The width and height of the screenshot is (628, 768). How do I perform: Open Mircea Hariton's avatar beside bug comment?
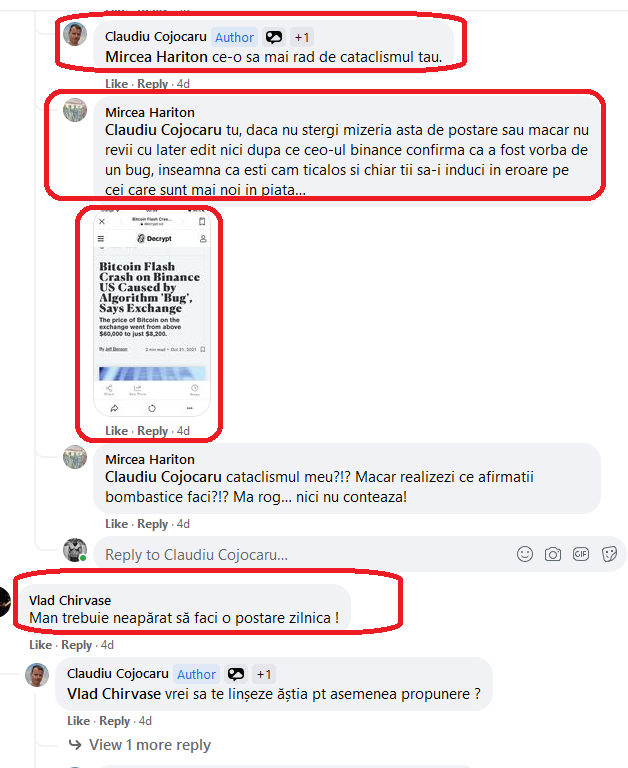(75, 110)
